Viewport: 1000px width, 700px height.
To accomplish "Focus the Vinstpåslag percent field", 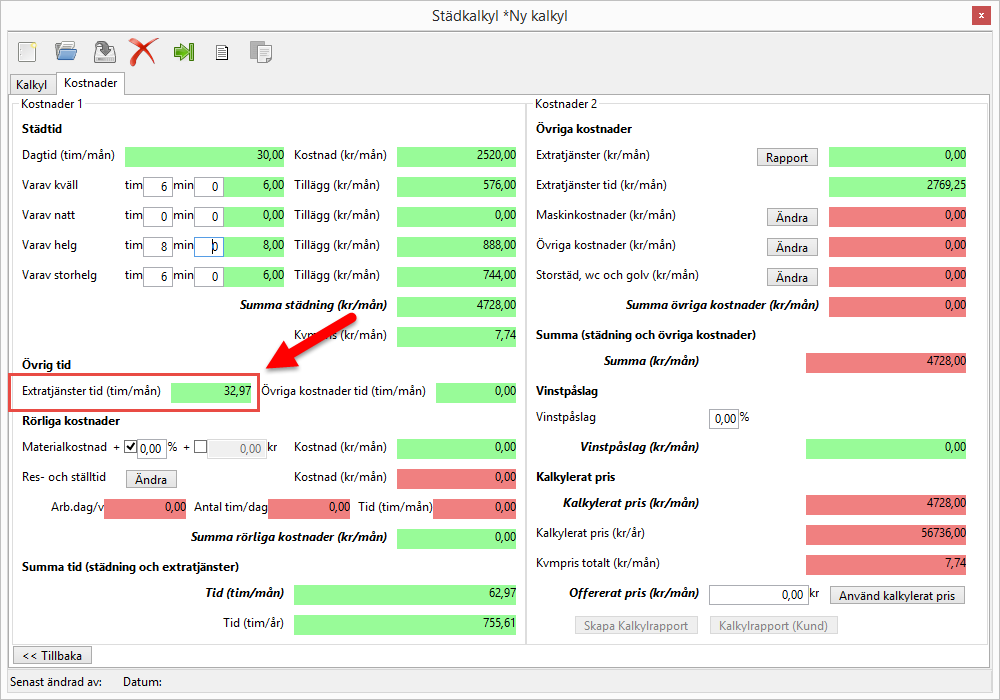I will (x=723, y=418).
